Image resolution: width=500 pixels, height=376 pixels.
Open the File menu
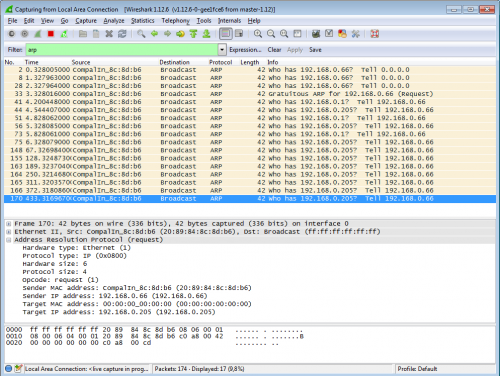click(x=12, y=21)
